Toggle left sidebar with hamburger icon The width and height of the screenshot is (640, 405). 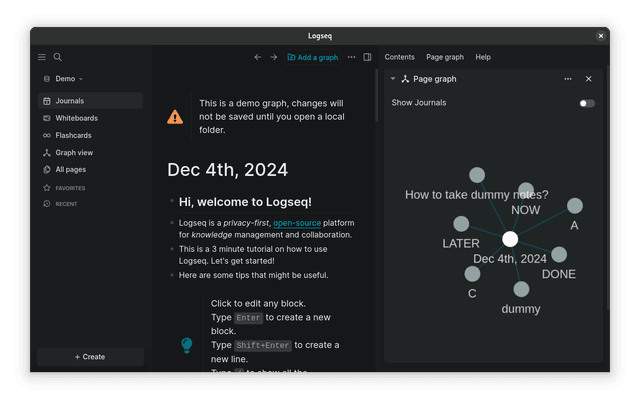(42, 57)
